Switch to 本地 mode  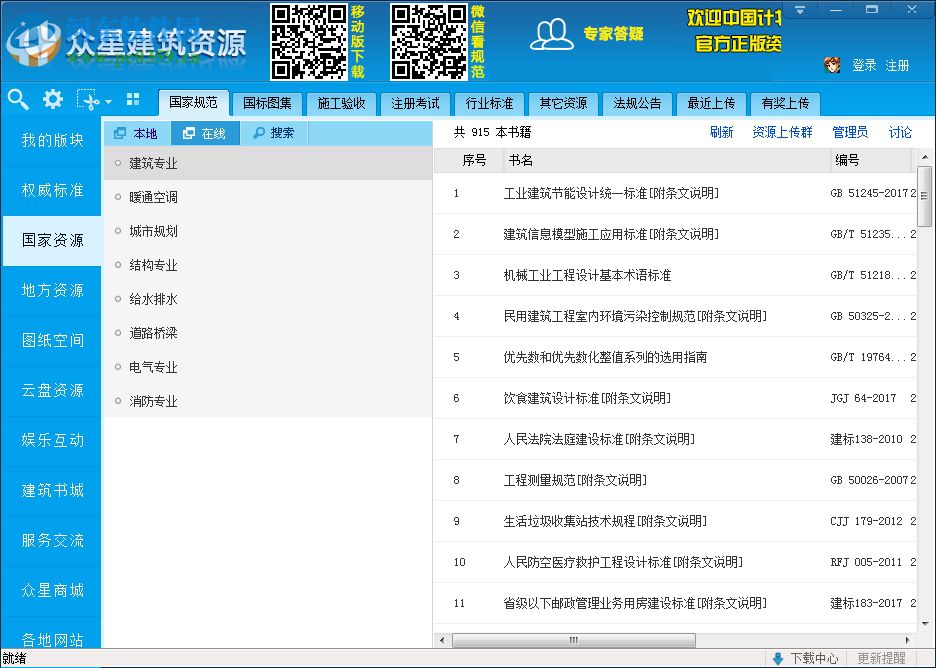tap(137, 132)
